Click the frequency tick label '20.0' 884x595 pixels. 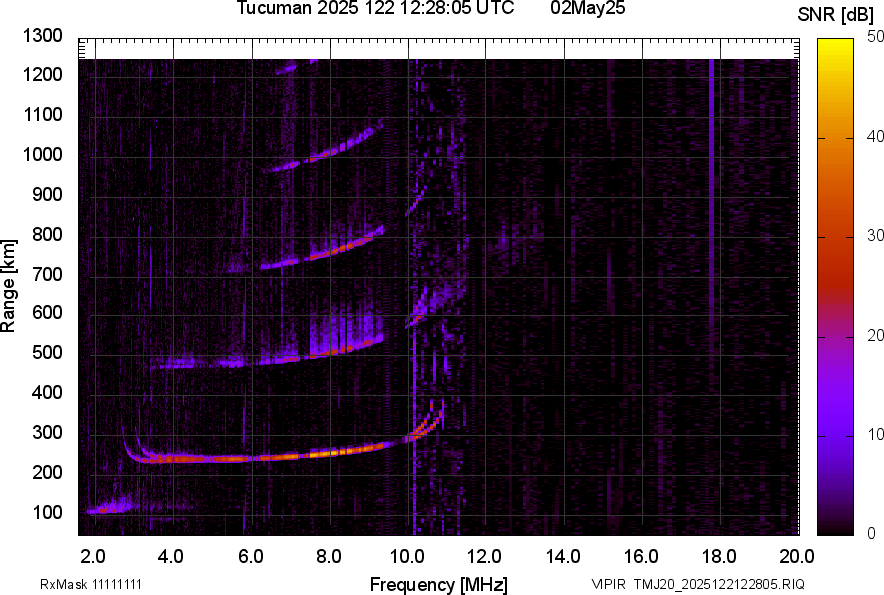point(797,557)
